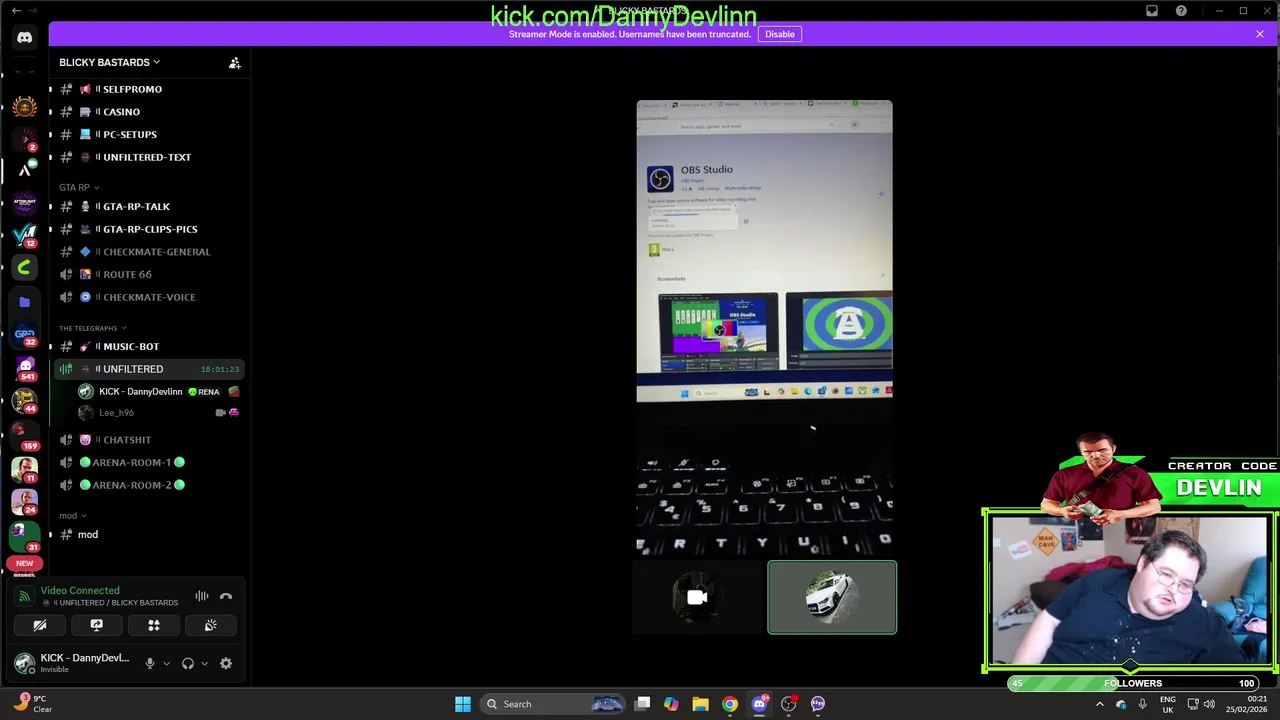Image resolution: width=1280 pixels, height=720 pixels.
Task: Open the green C logo server icon
Action: click(x=24, y=268)
